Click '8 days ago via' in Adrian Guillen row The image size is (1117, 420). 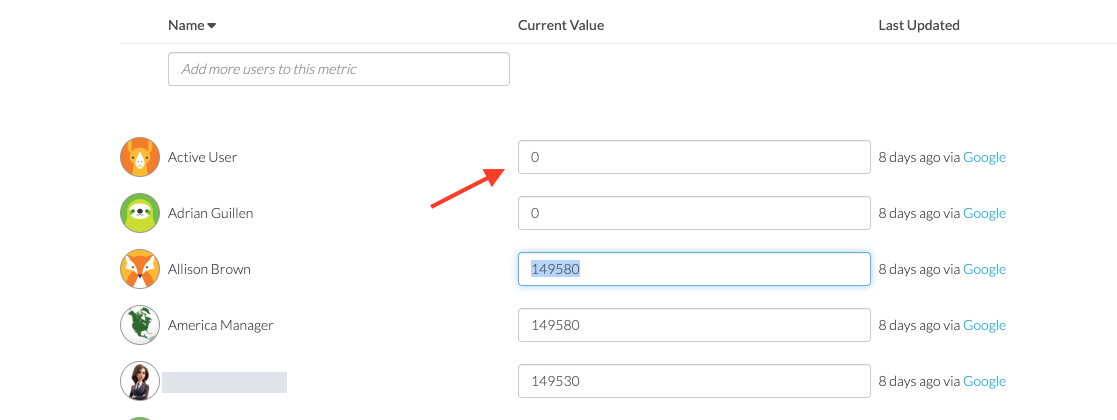click(919, 213)
